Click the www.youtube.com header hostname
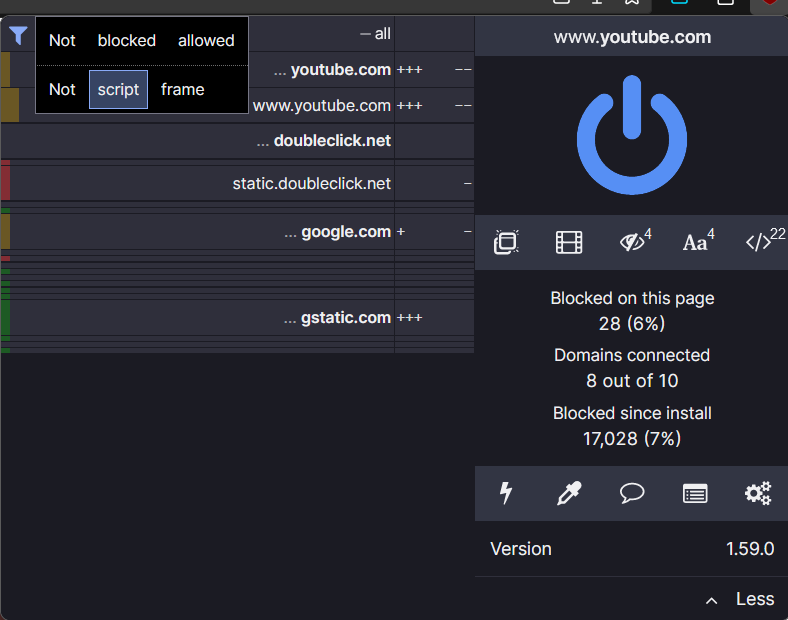 pyautogui.click(x=632, y=37)
